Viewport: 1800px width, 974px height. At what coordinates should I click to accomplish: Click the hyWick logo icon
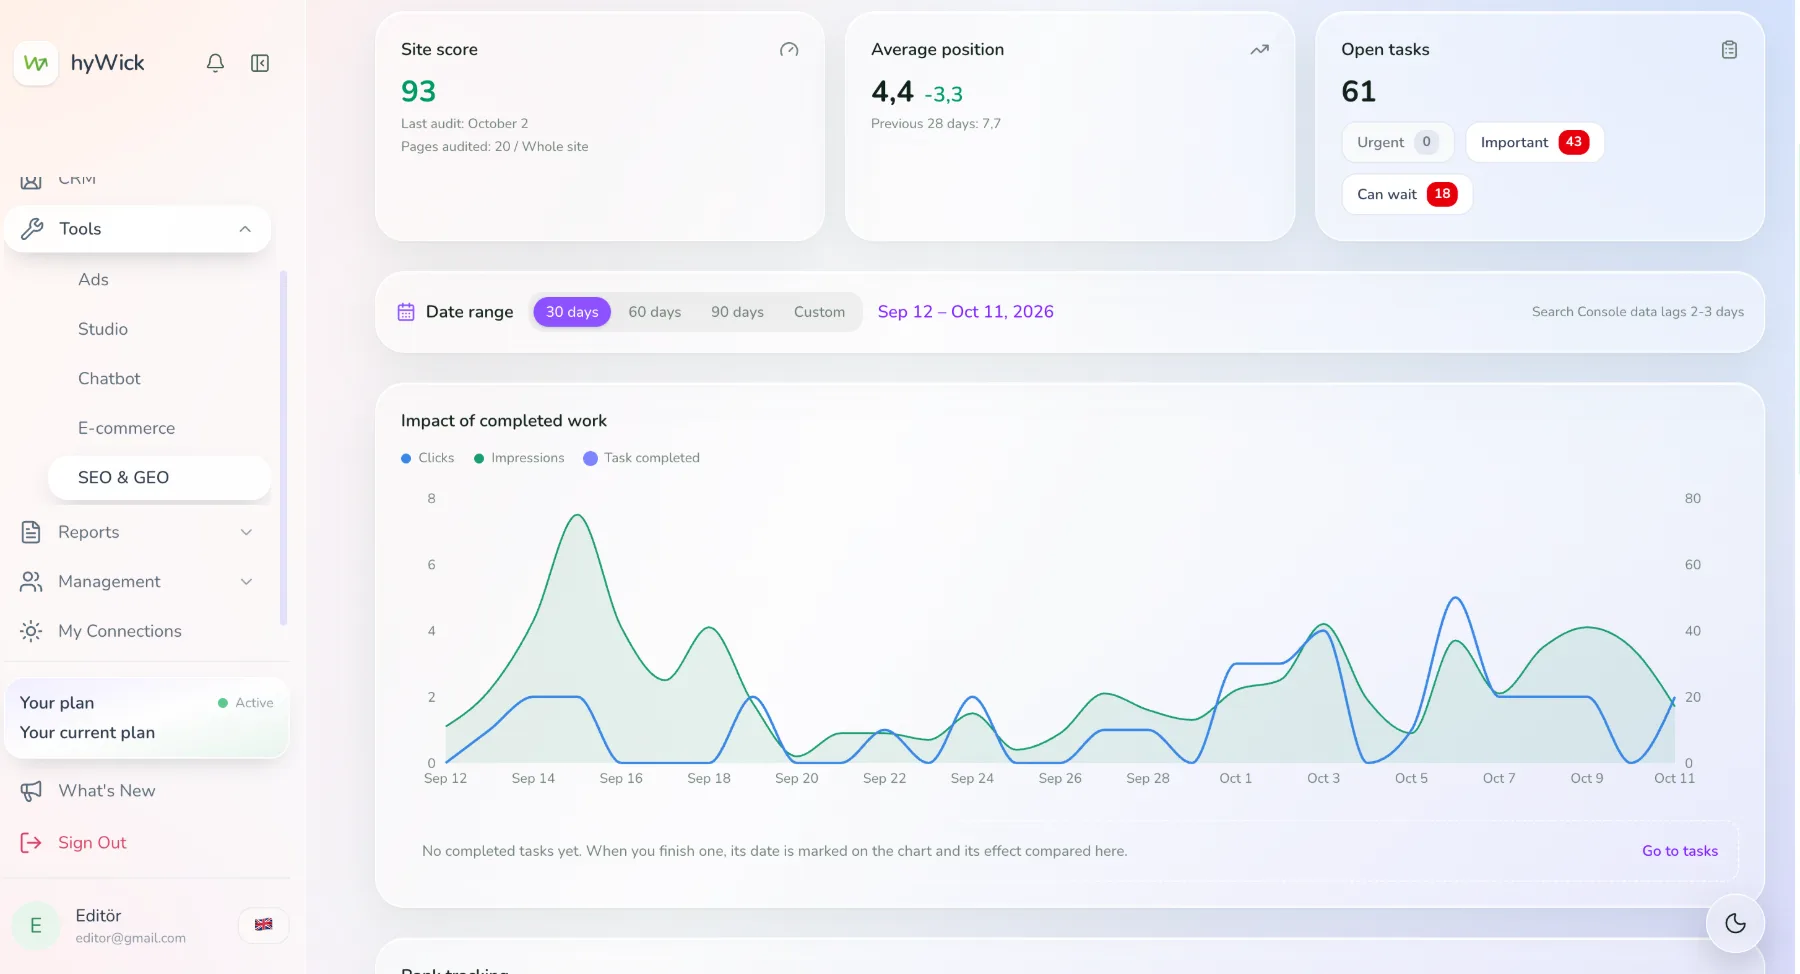(36, 63)
